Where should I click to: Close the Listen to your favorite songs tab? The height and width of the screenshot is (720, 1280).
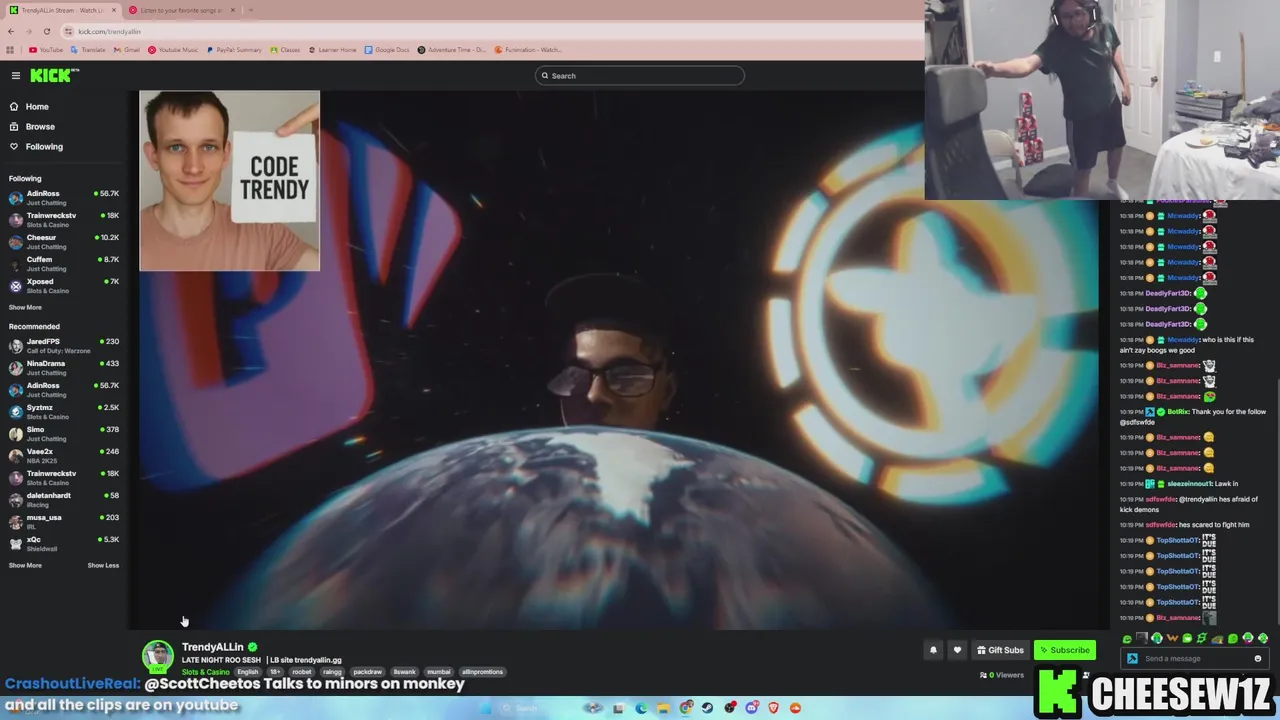click(232, 10)
